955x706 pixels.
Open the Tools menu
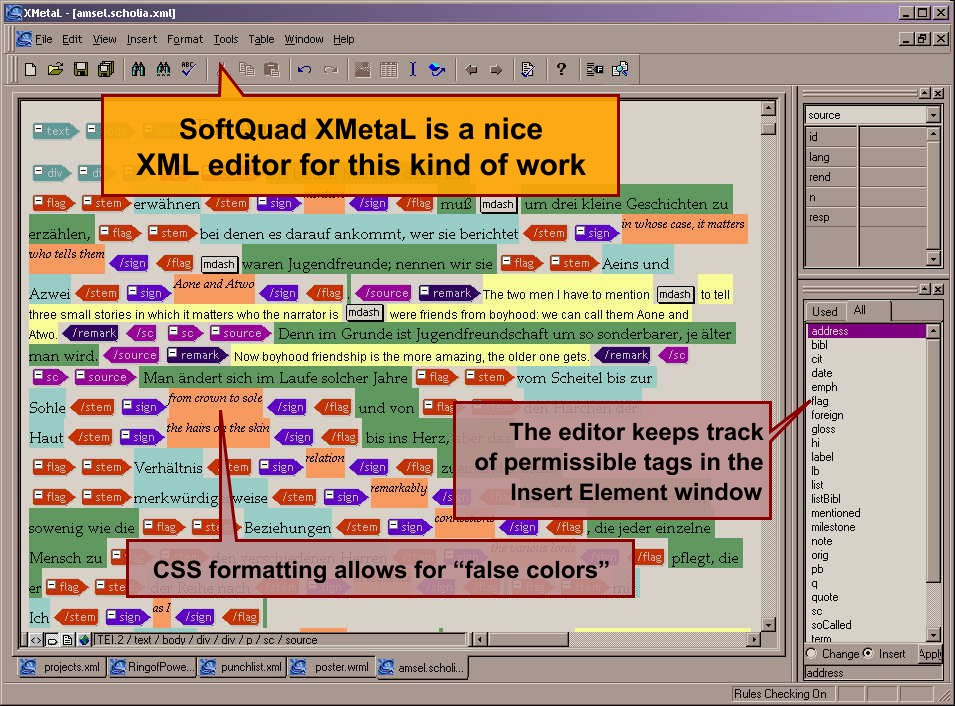[225, 40]
